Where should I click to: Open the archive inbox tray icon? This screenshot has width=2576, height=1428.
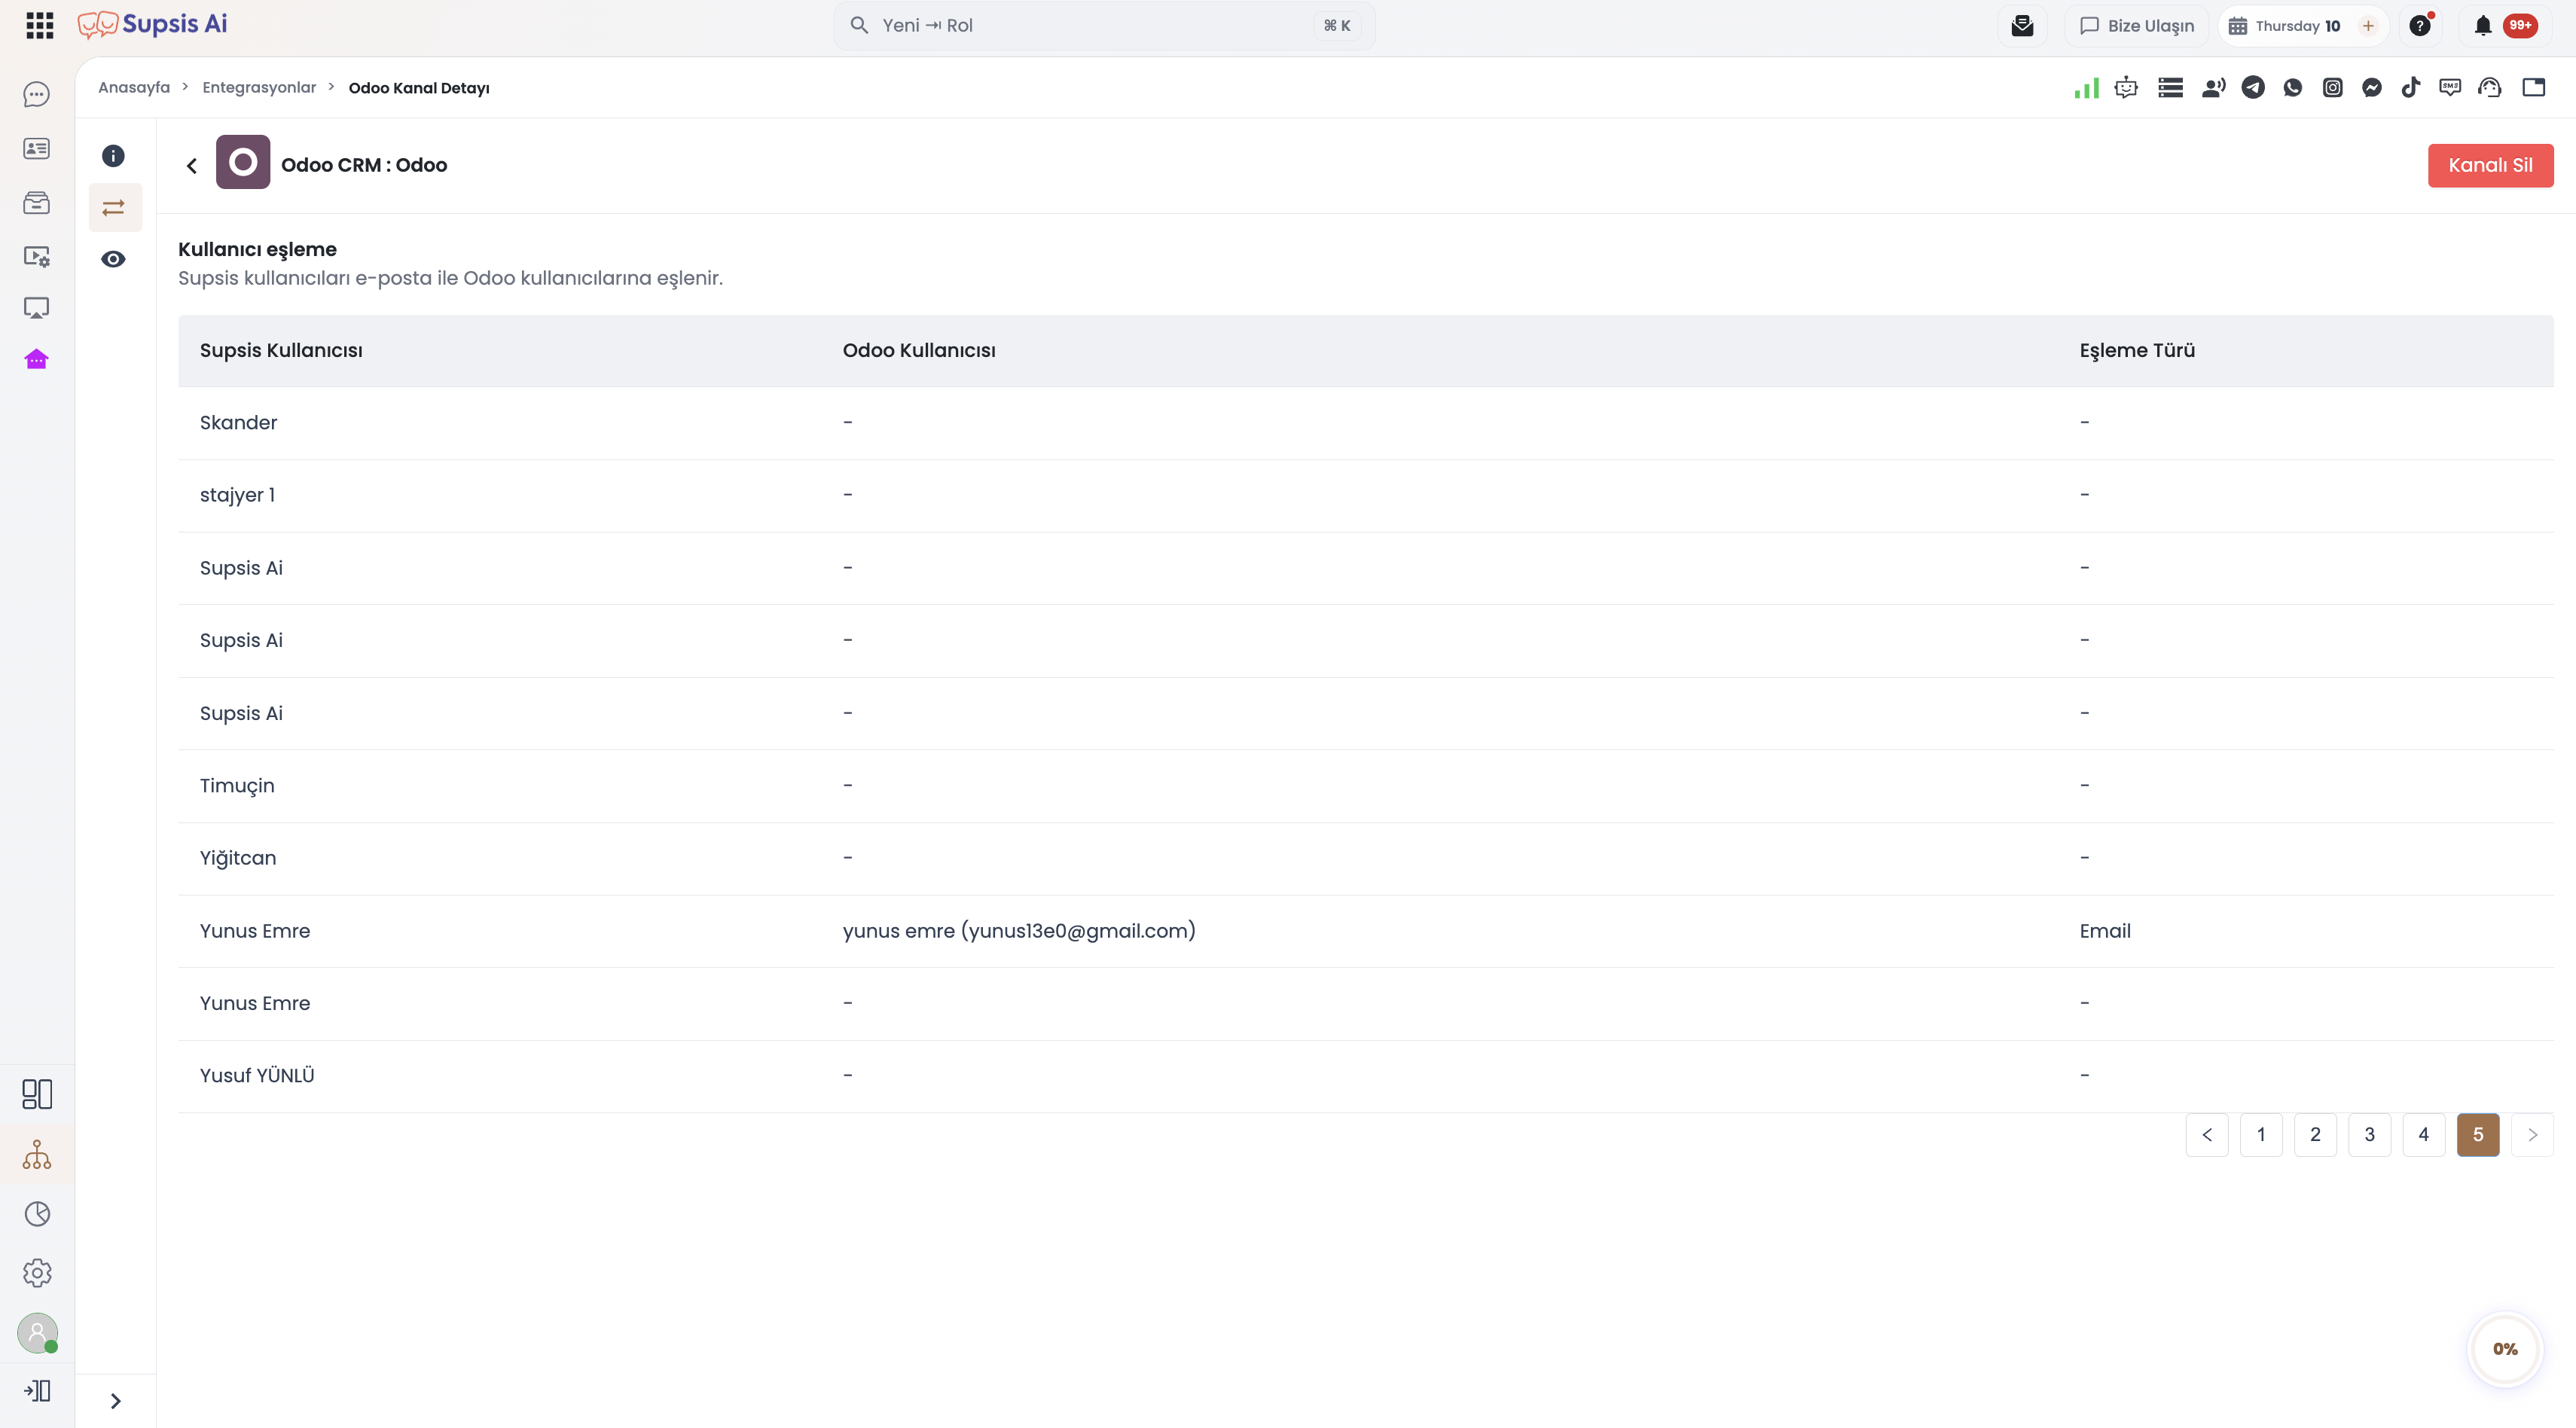pyautogui.click(x=36, y=203)
